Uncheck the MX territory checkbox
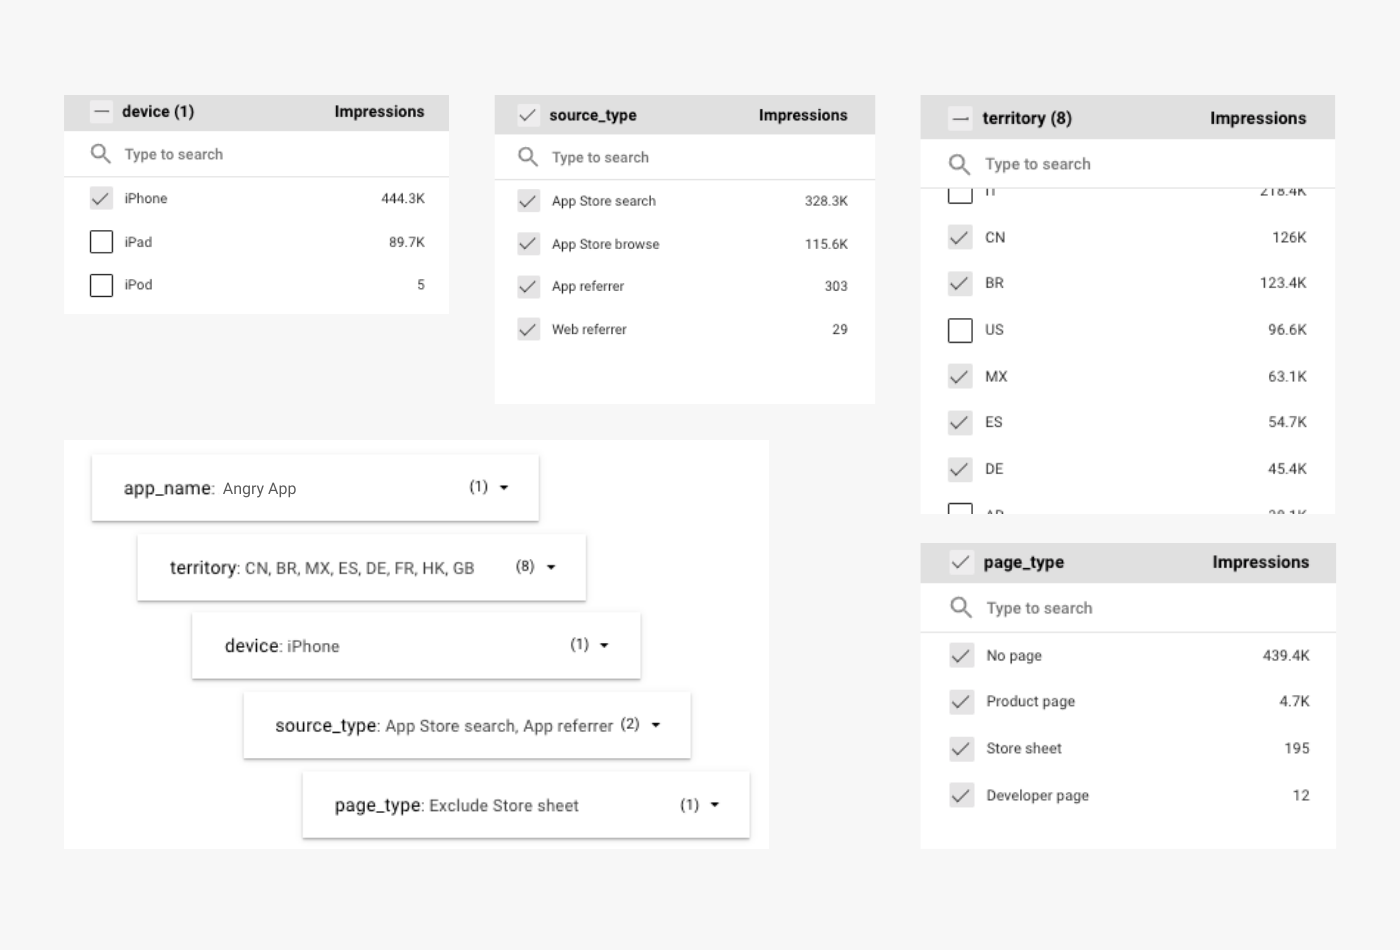Image resolution: width=1400 pixels, height=950 pixels. (960, 376)
